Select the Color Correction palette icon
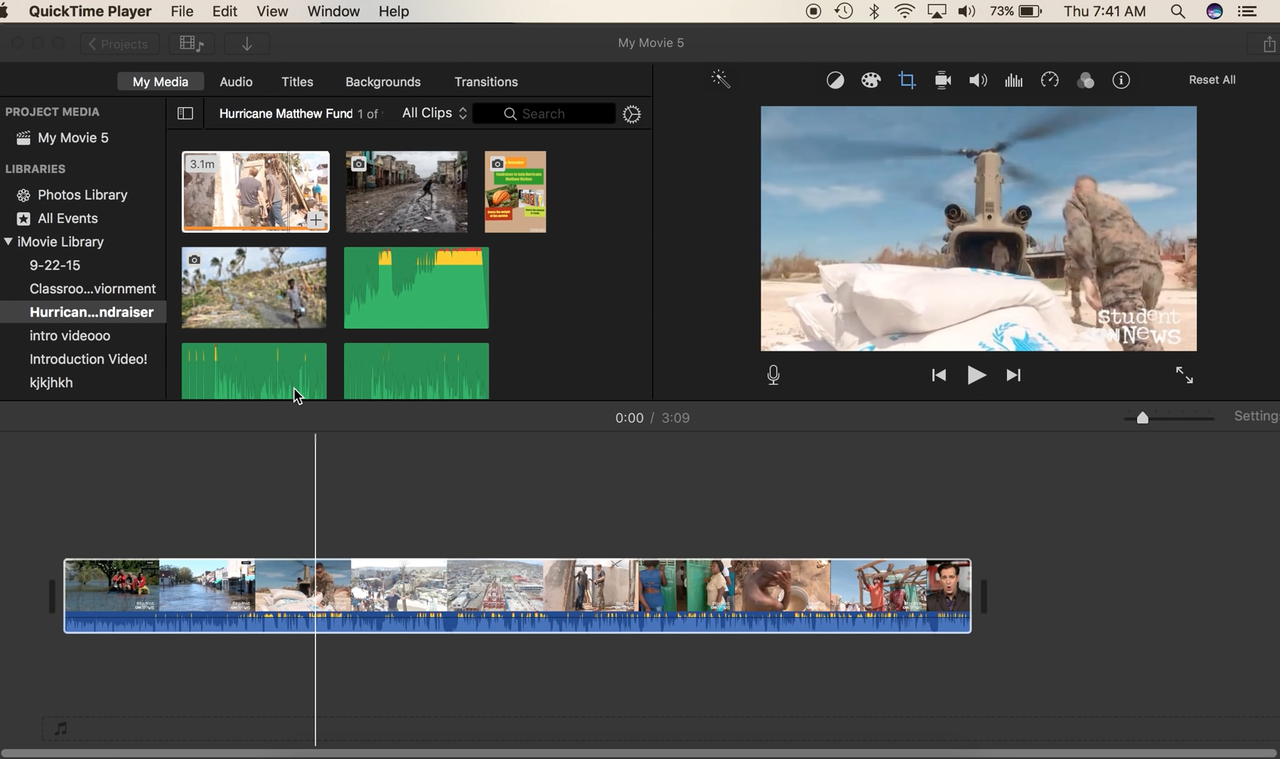Viewport: 1280px width, 759px height. pos(871,80)
